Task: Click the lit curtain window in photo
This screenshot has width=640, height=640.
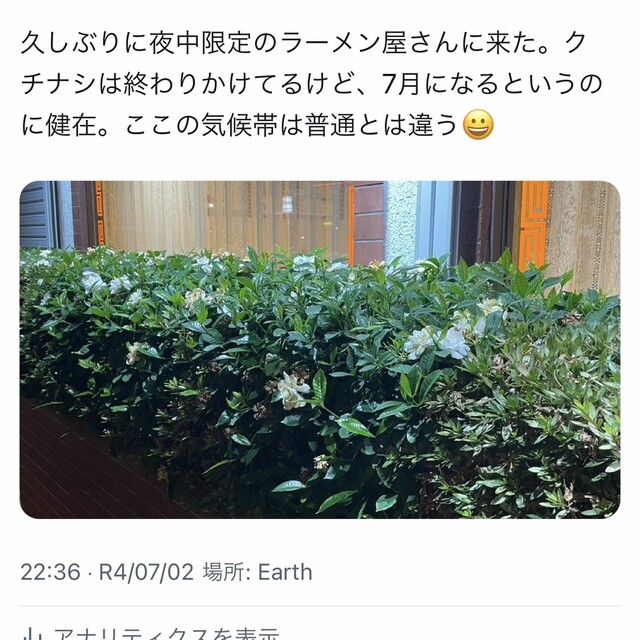Action: coord(224,218)
